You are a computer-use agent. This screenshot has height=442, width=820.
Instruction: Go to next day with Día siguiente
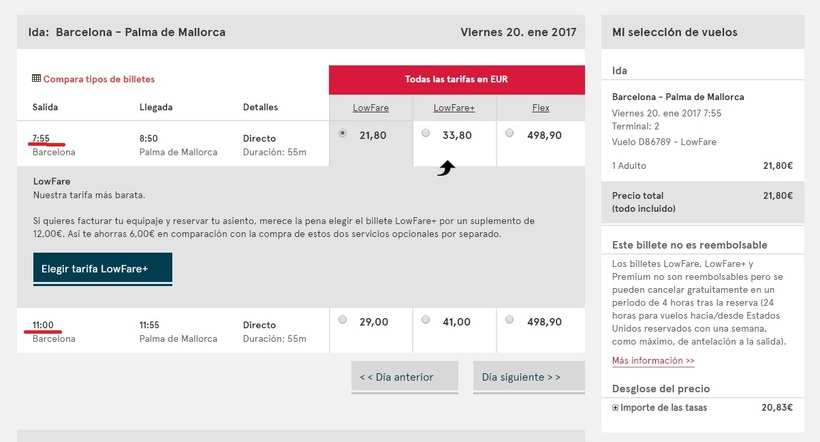coord(521,377)
